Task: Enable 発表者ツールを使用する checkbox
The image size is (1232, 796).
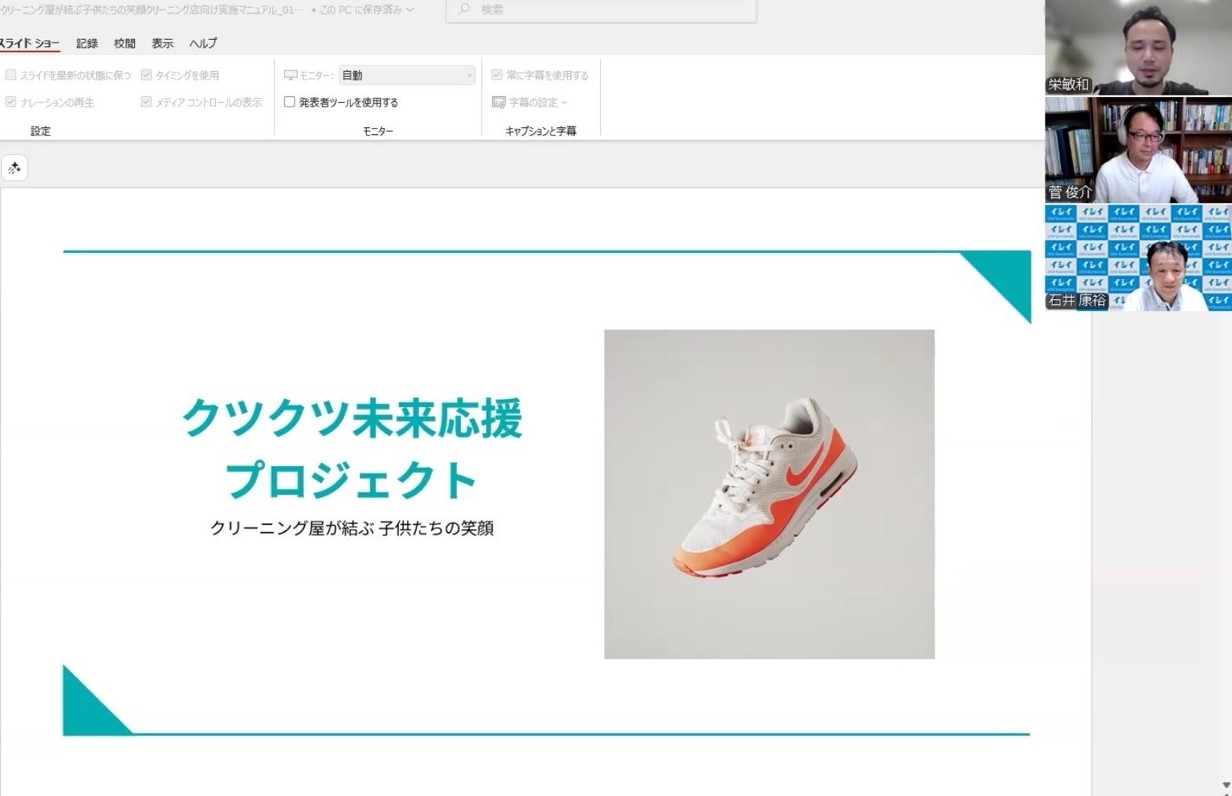Action: pyautogui.click(x=290, y=102)
